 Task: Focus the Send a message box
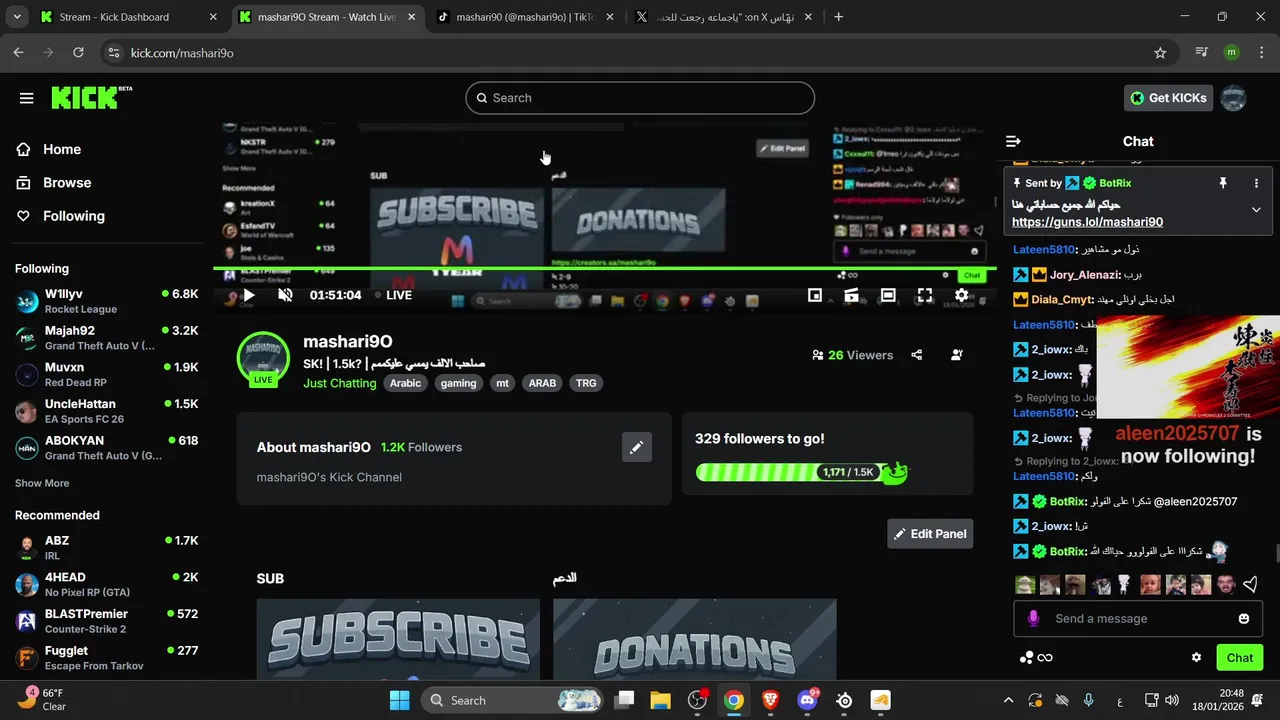click(1137, 619)
